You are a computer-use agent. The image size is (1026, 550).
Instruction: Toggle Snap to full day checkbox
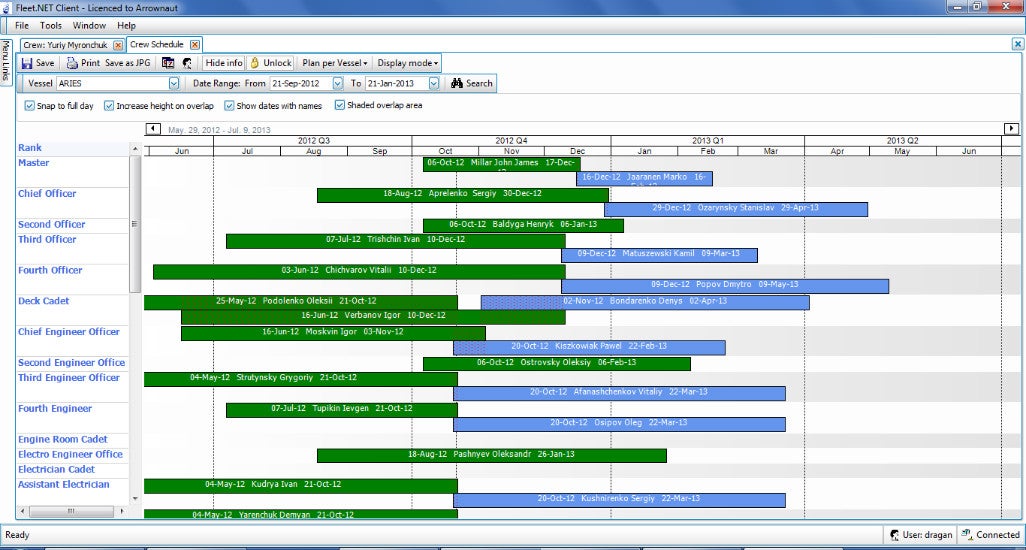tap(29, 105)
